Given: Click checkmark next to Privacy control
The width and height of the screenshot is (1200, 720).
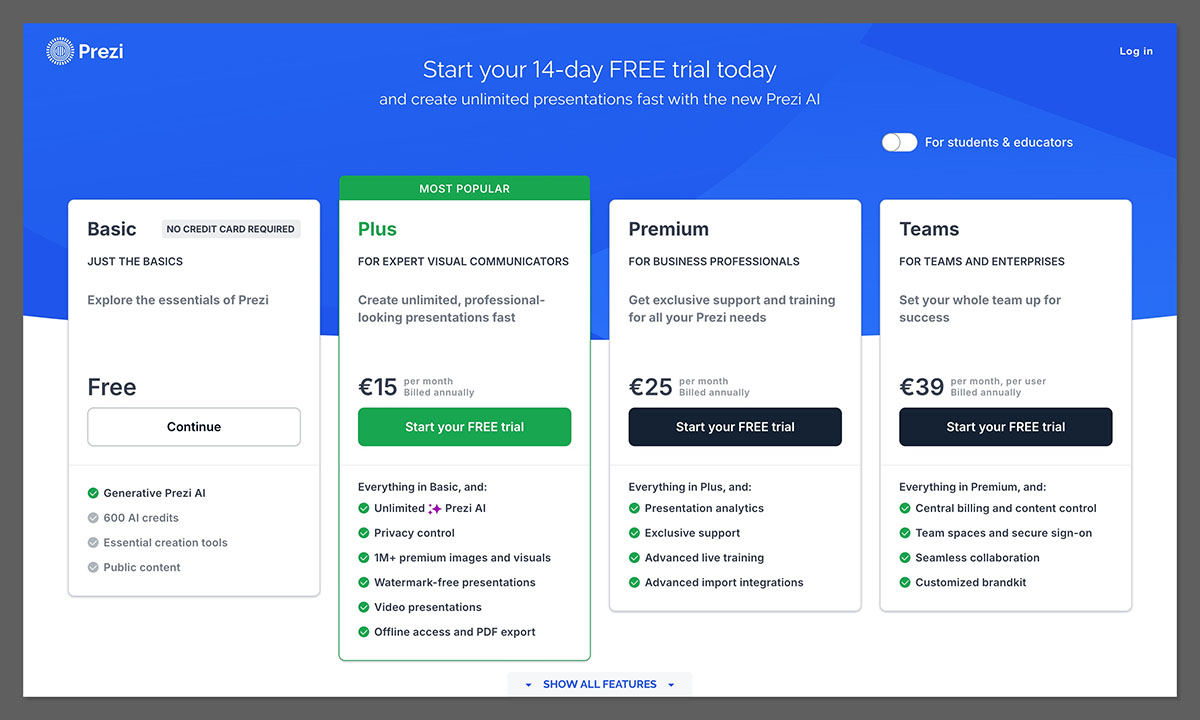Looking at the screenshot, I should (364, 532).
